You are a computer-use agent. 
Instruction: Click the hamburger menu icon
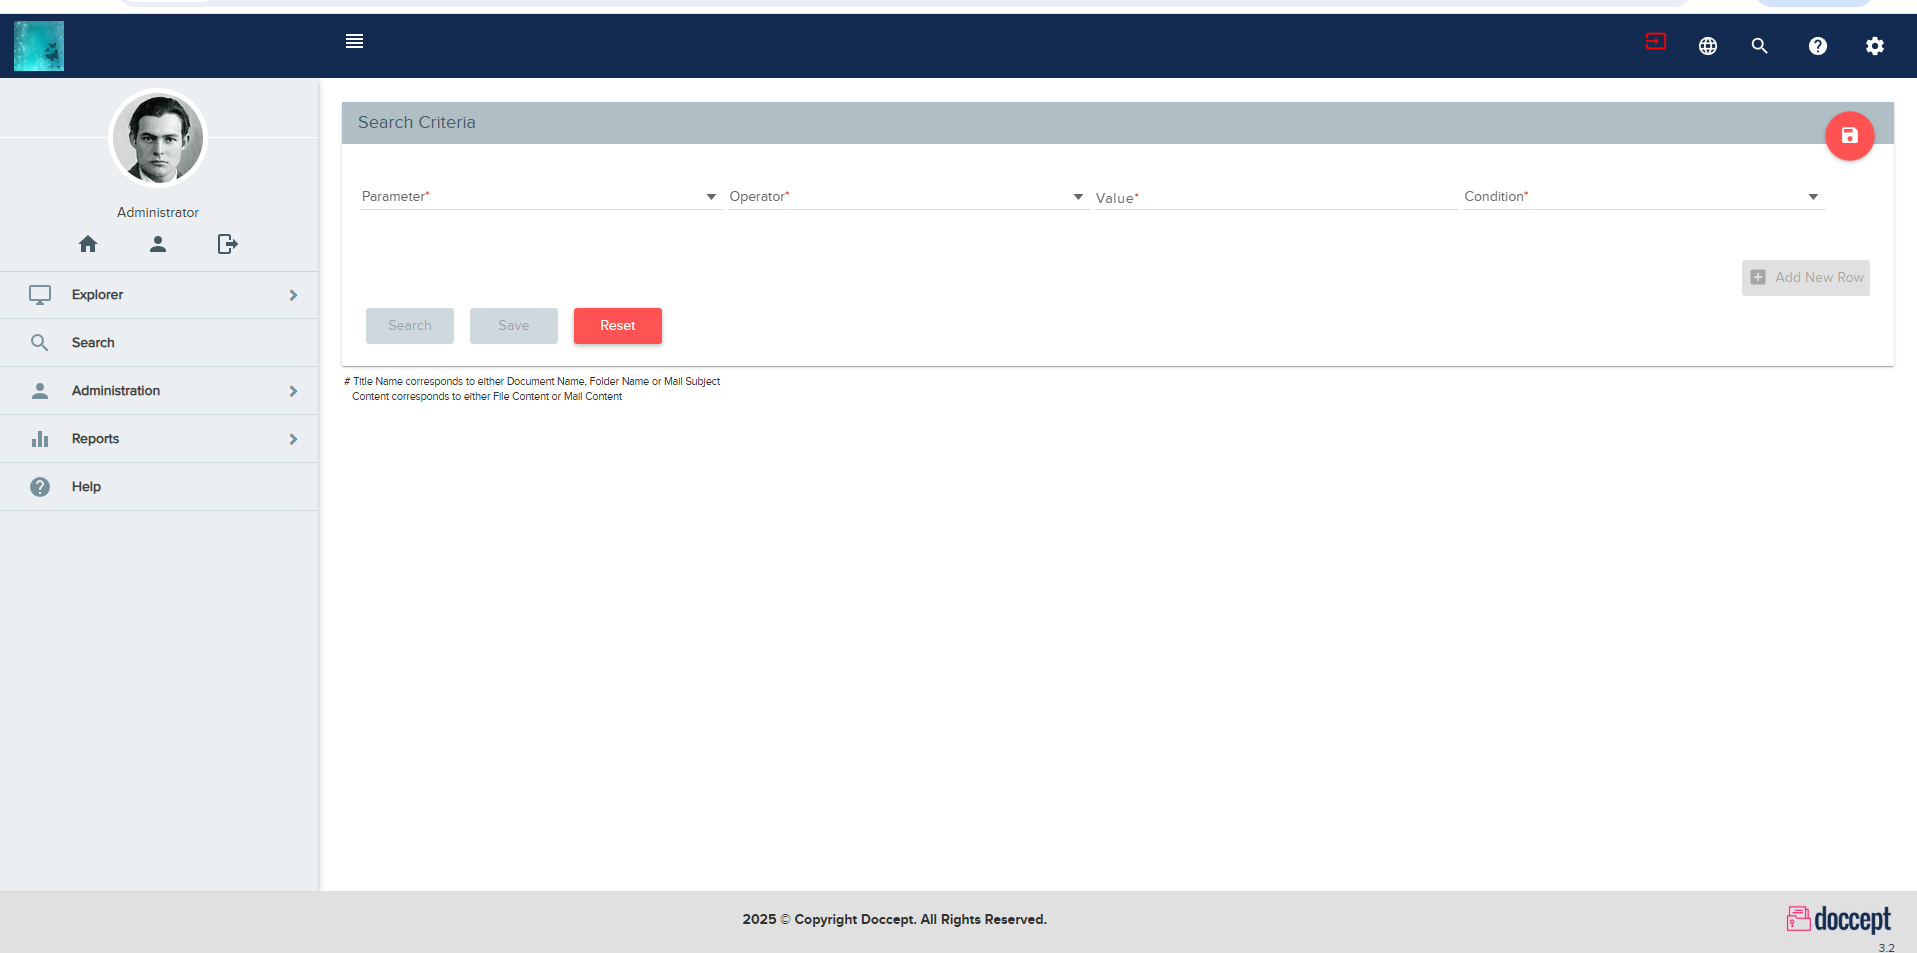coord(354,41)
